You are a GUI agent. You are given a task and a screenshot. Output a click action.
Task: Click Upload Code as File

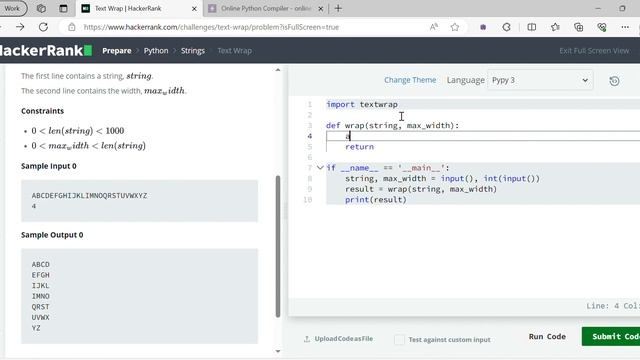coord(344,339)
